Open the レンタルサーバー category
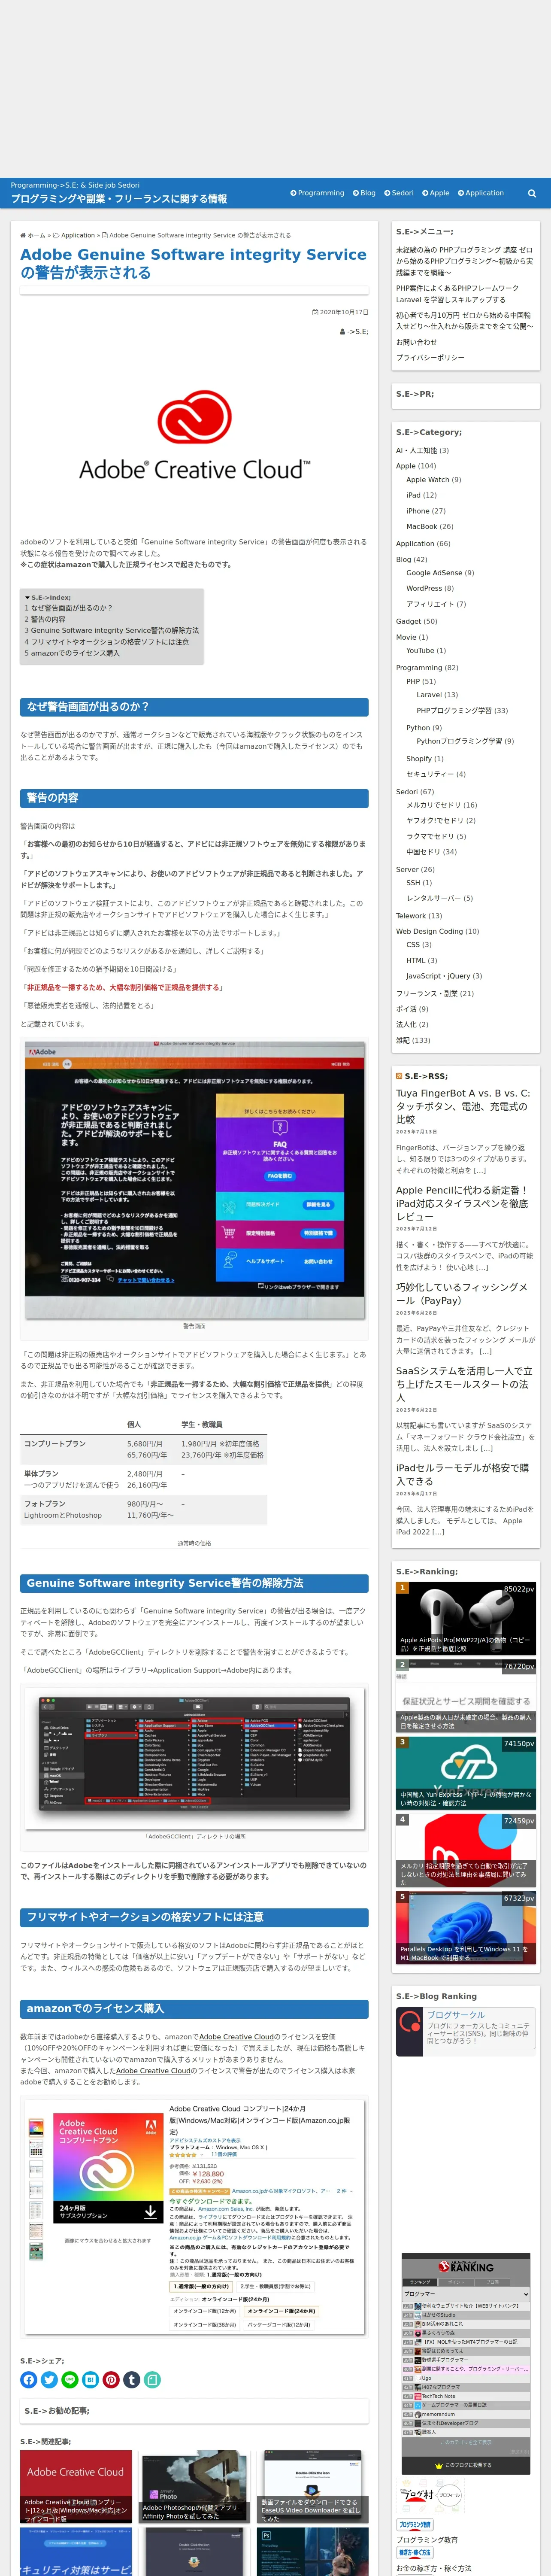 pyautogui.click(x=433, y=898)
